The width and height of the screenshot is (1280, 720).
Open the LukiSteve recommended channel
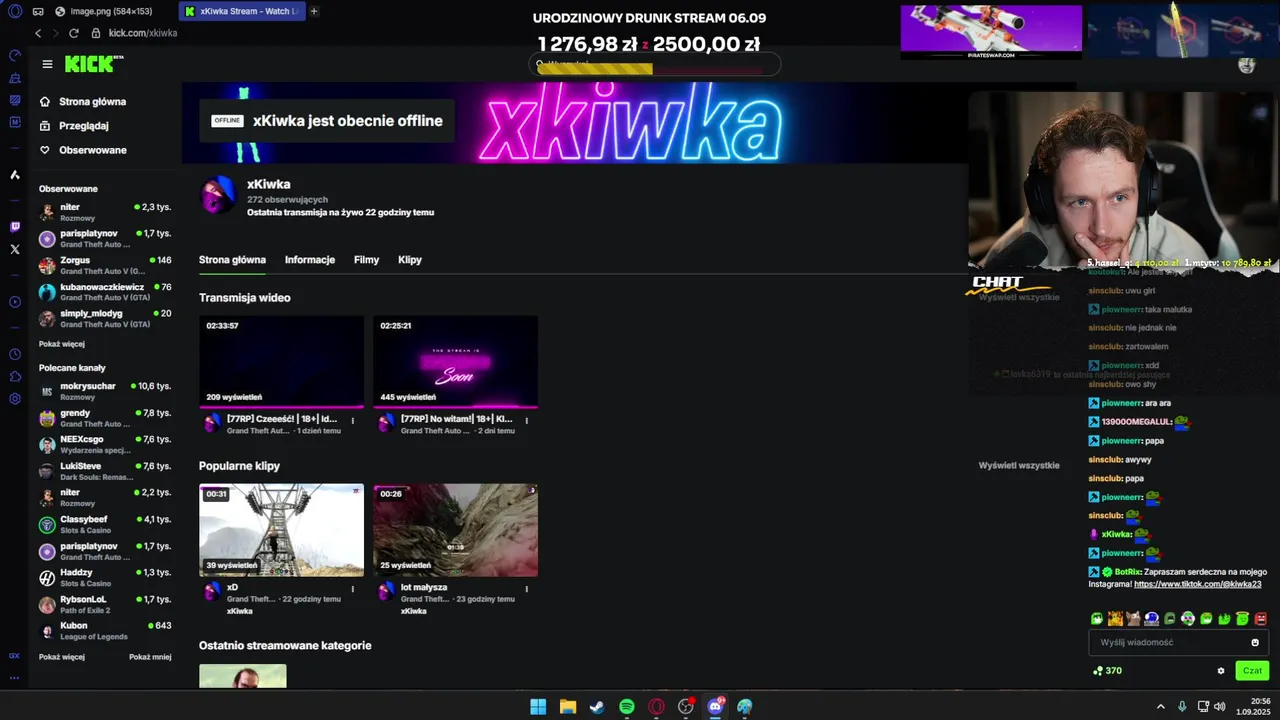tap(105, 471)
